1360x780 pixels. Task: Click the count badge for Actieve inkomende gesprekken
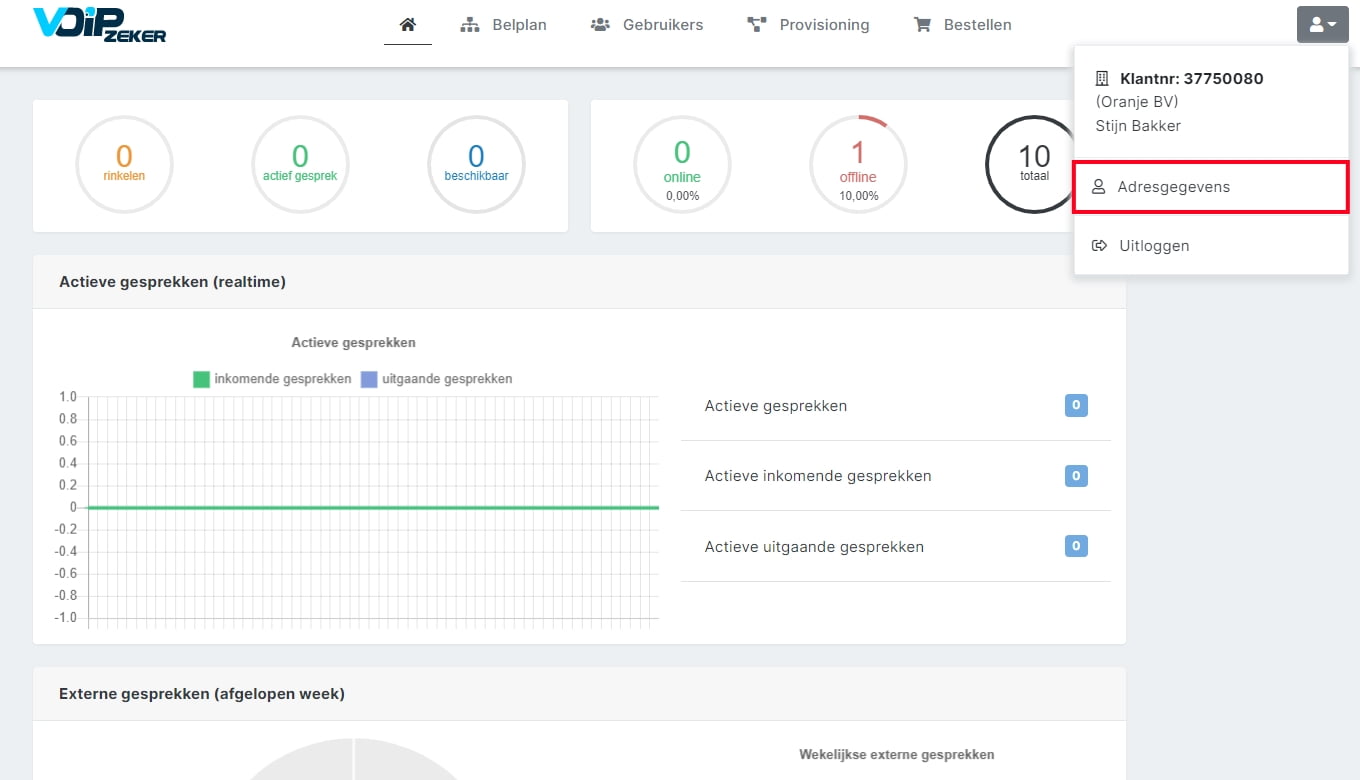click(x=1076, y=476)
